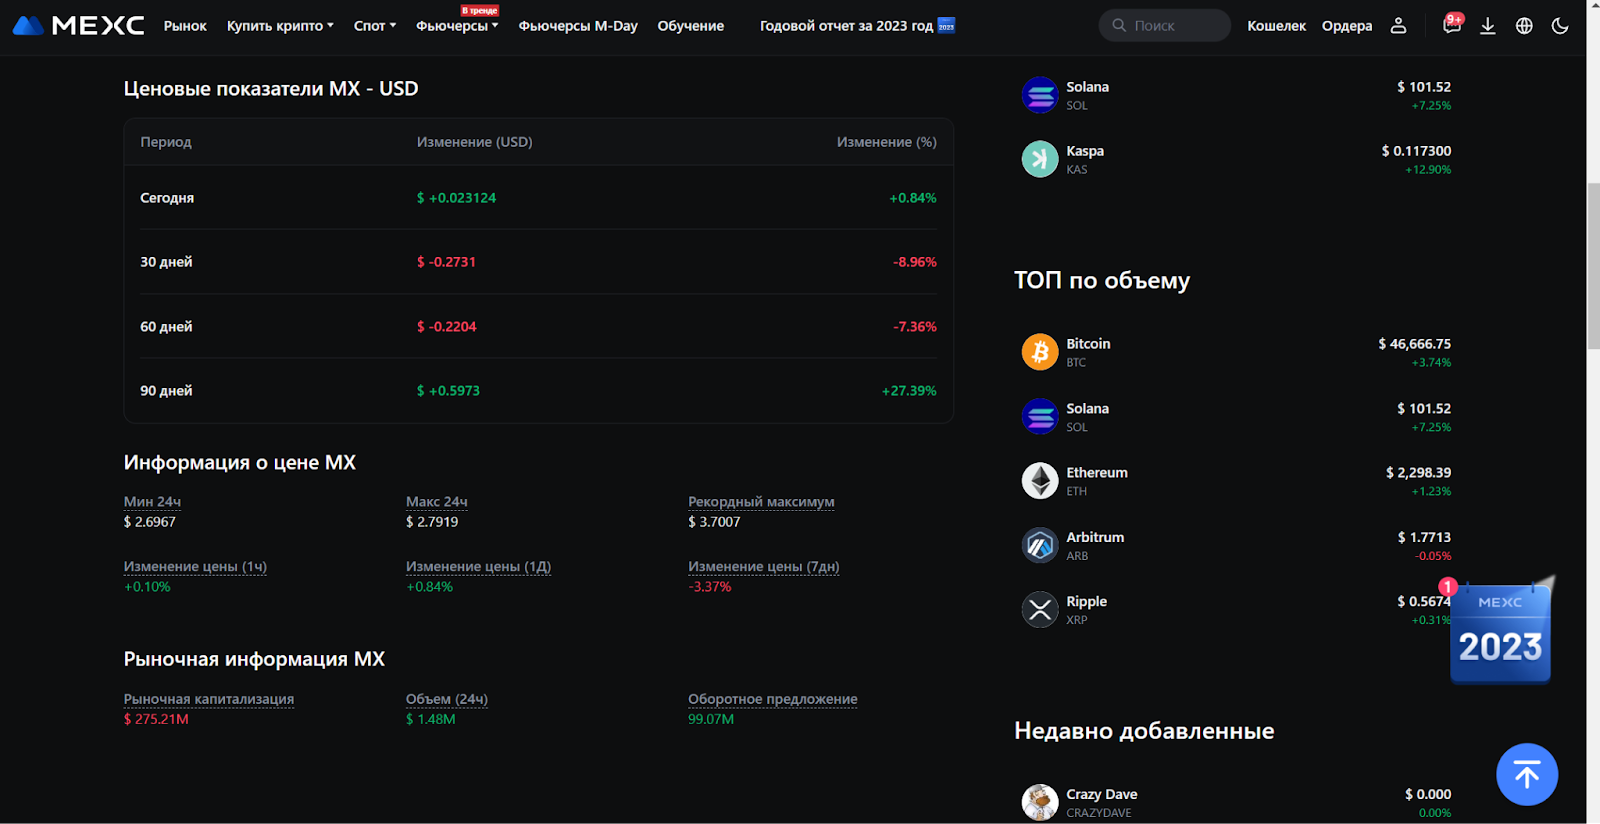Open Годовой отчет за 2023 год link
This screenshot has height=824, width=1600.
(x=846, y=26)
